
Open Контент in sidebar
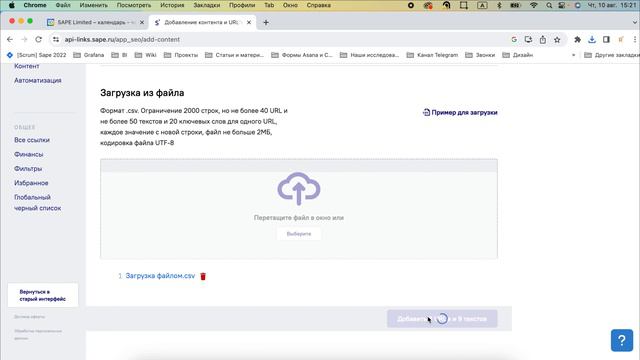(27, 66)
